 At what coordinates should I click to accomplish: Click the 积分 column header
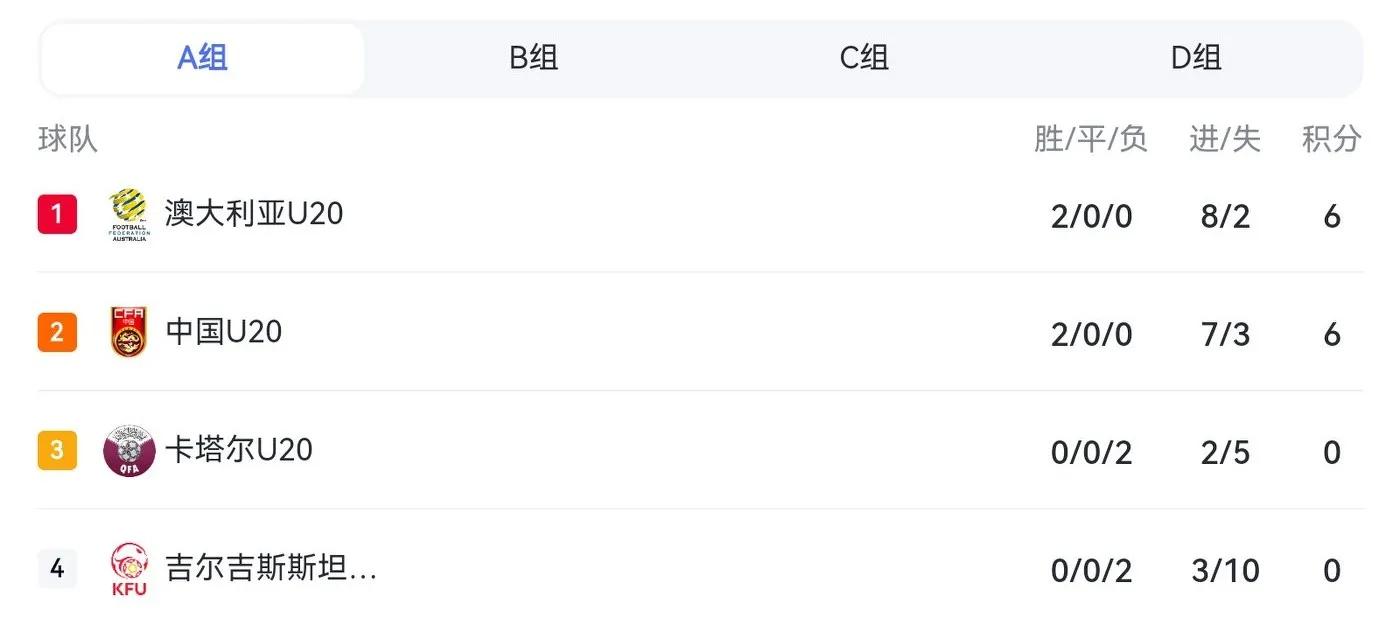tap(1332, 139)
